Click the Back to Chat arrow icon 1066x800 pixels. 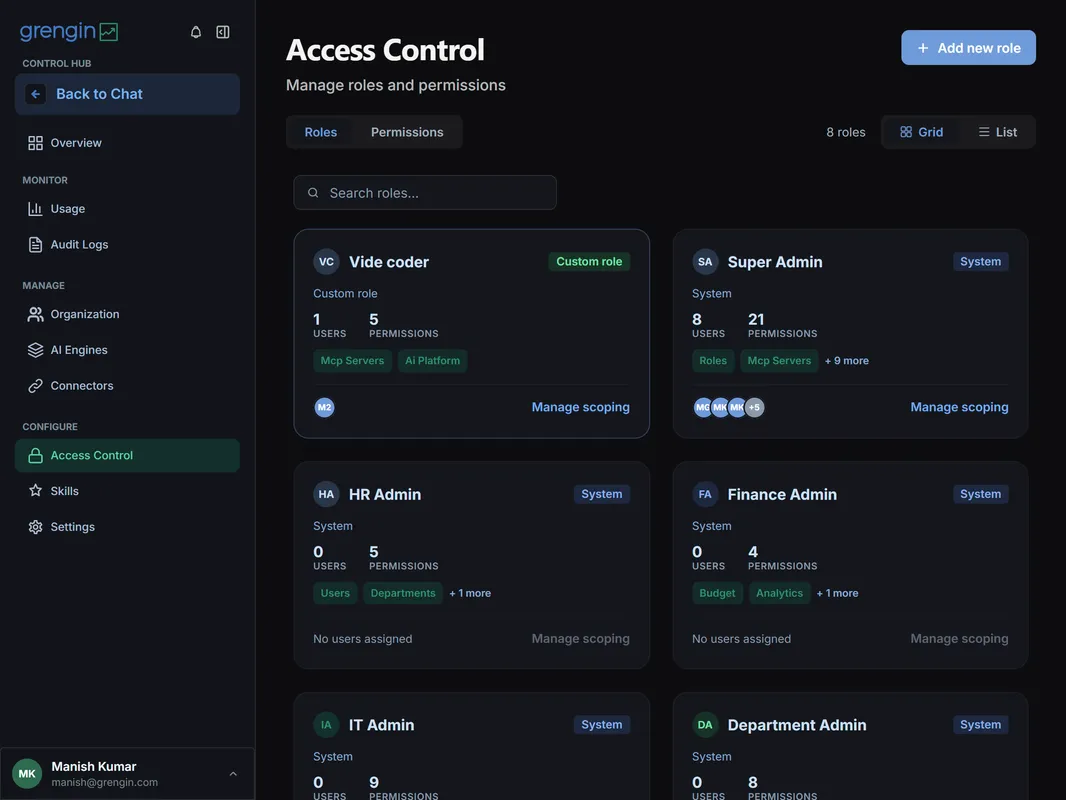[x=35, y=94]
